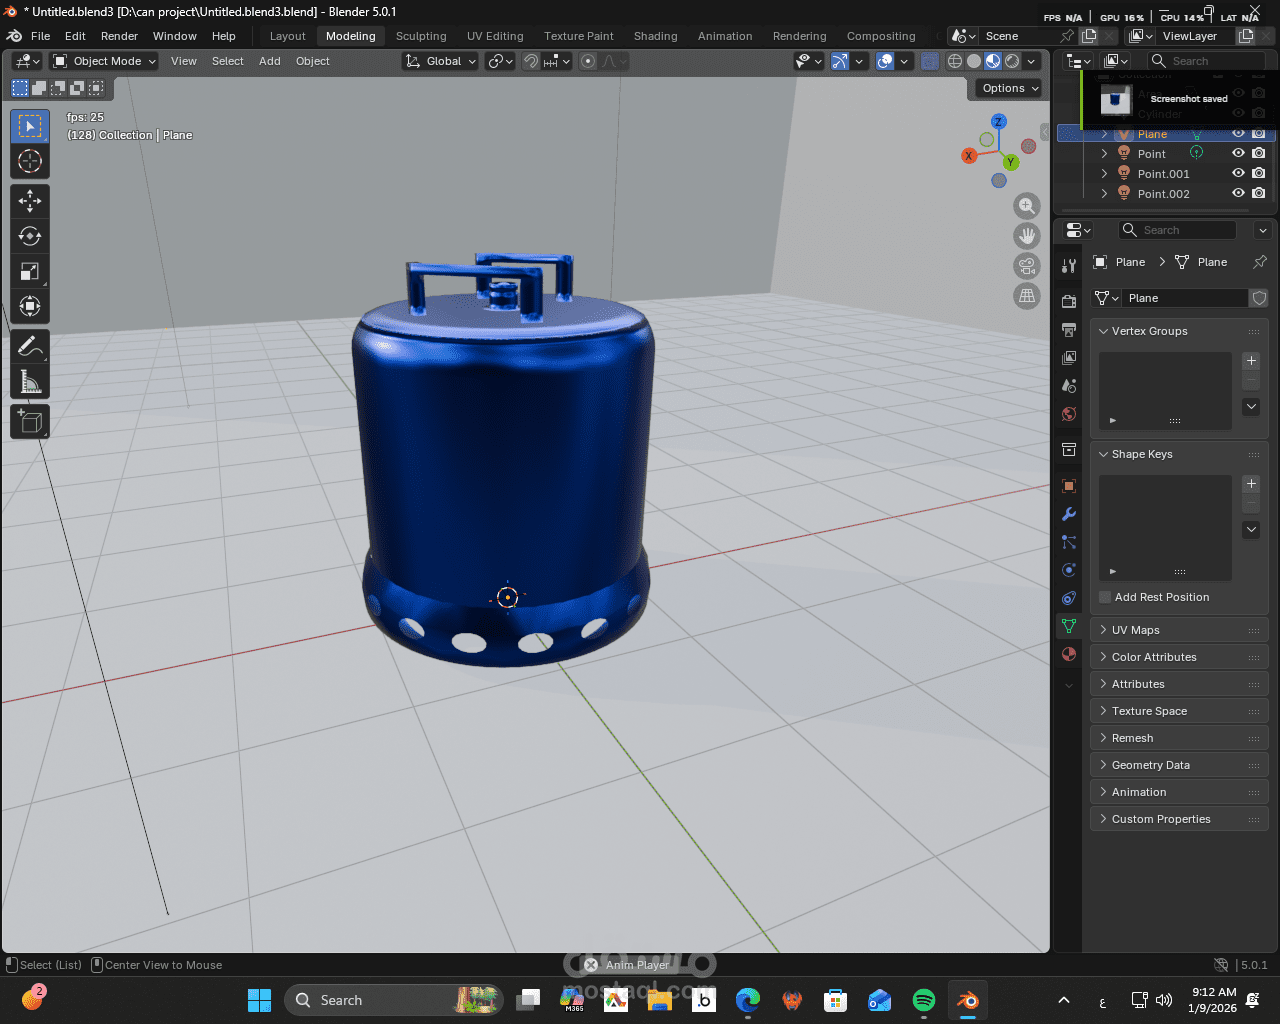The height and width of the screenshot is (1024, 1280).
Task: Hide the Point light in viewport
Action: [1238, 153]
